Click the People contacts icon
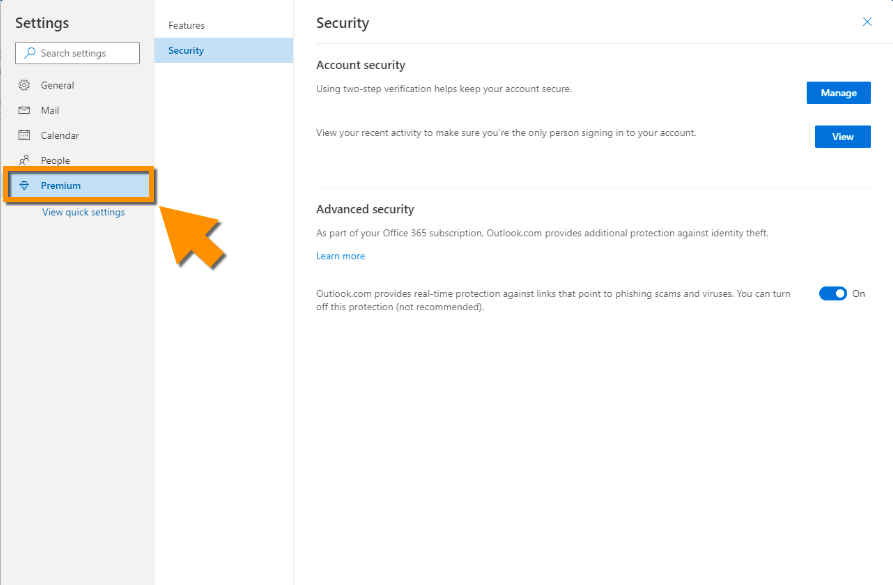893x585 pixels. pyautogui.click(x=25, y=160)
